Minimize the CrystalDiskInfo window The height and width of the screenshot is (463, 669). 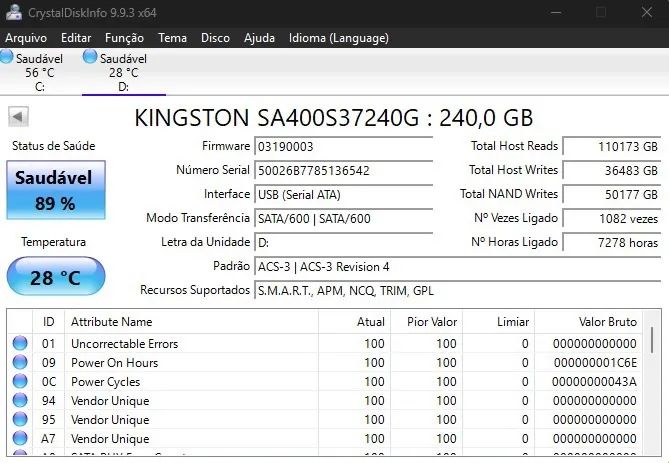tap(556, 12)
